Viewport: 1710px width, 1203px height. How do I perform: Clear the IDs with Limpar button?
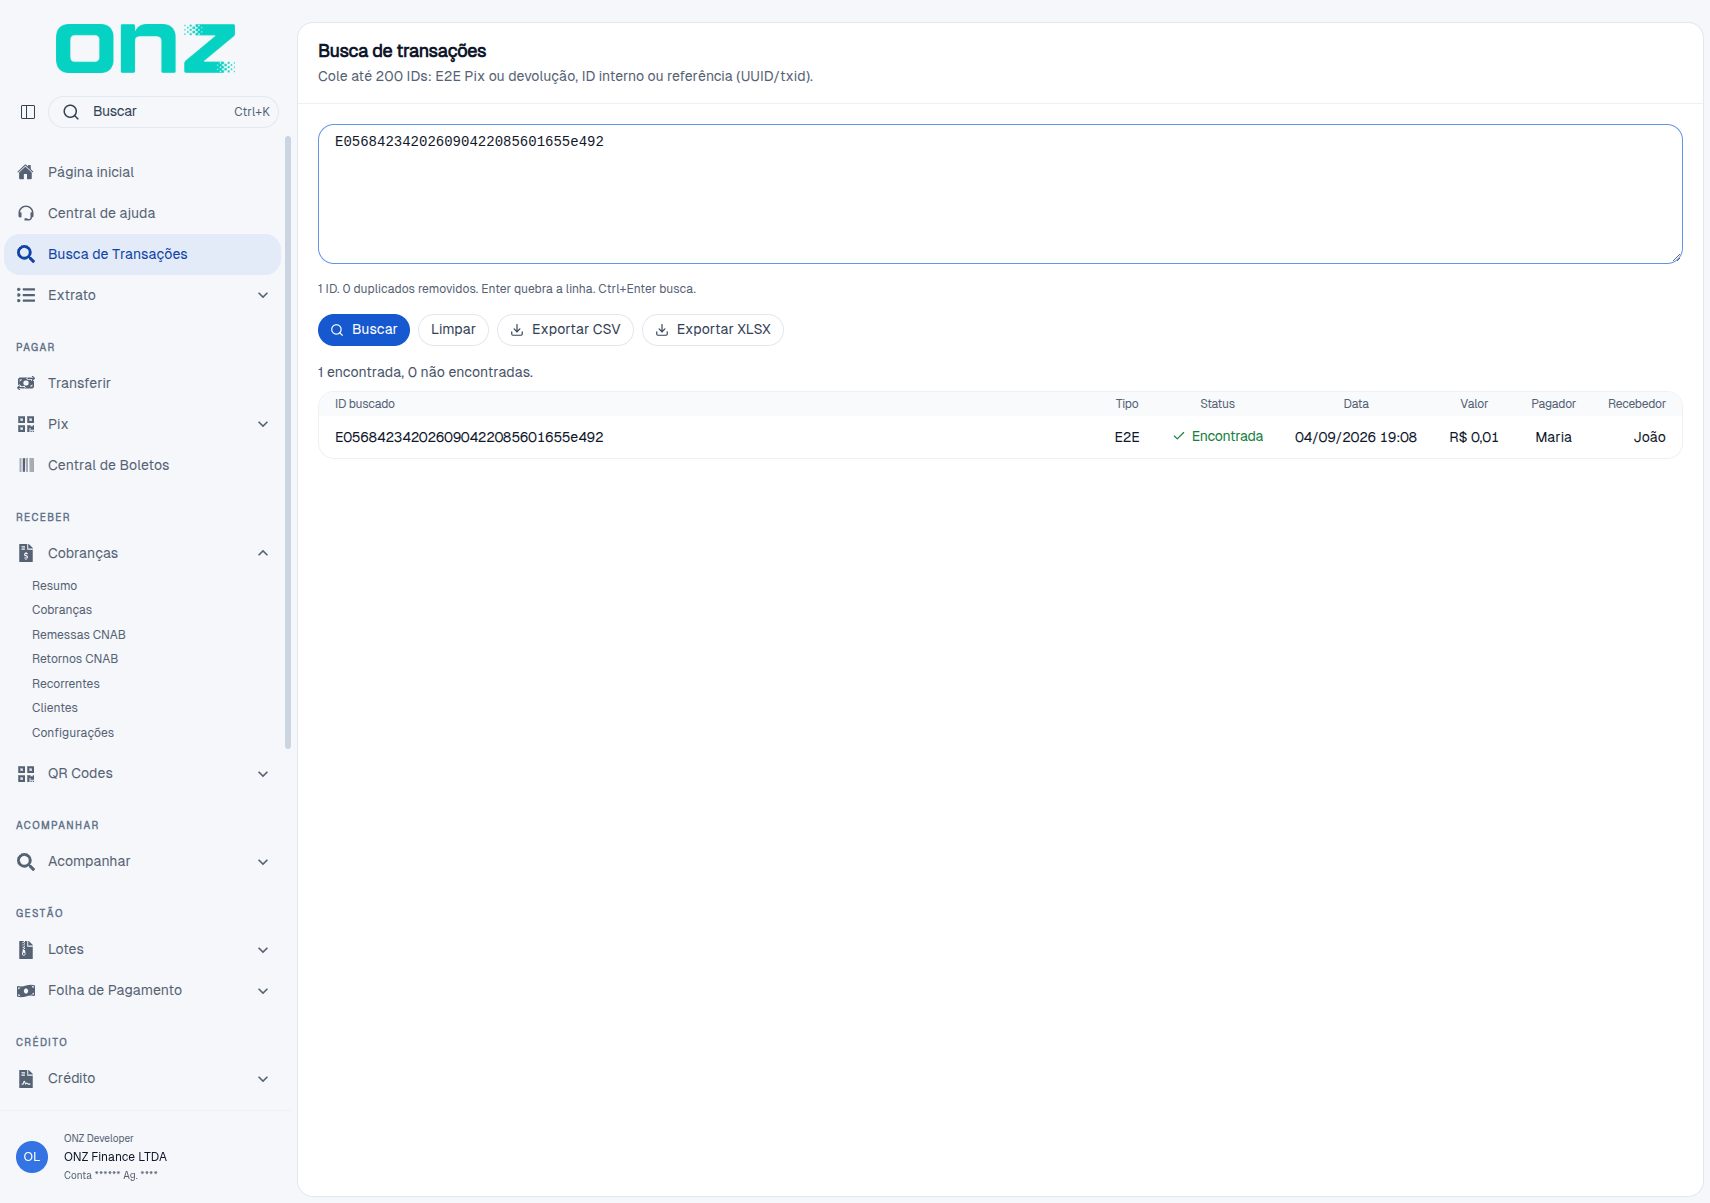pos(453,330)
